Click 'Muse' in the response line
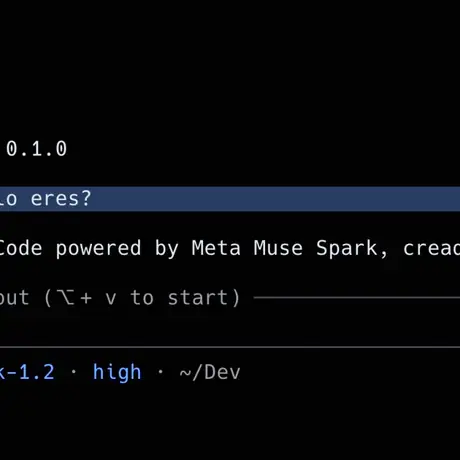The image size is (460, 460). point(278,248)
